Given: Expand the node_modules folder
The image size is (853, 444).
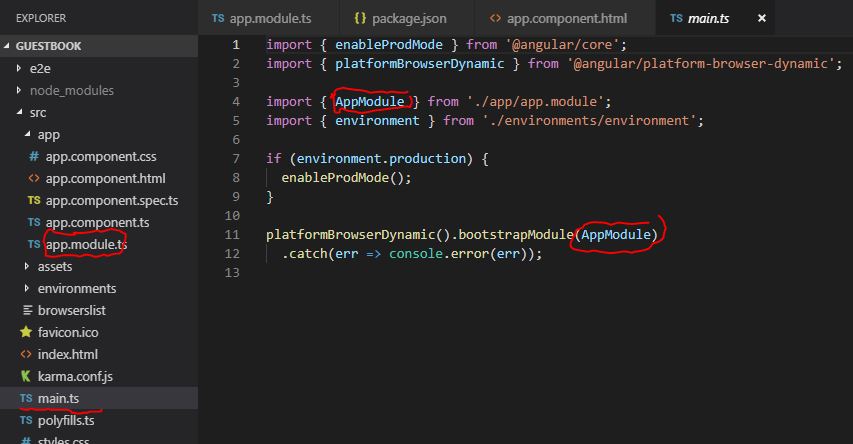Looking at the screenshot, I should point(20,90).
